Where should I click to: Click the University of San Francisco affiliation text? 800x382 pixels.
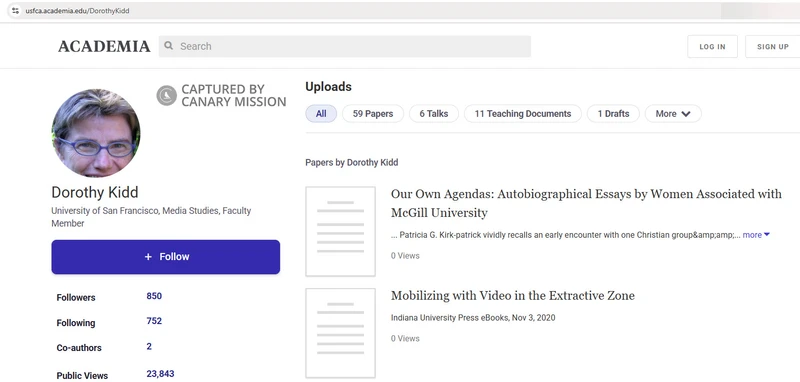click(151, 217)
